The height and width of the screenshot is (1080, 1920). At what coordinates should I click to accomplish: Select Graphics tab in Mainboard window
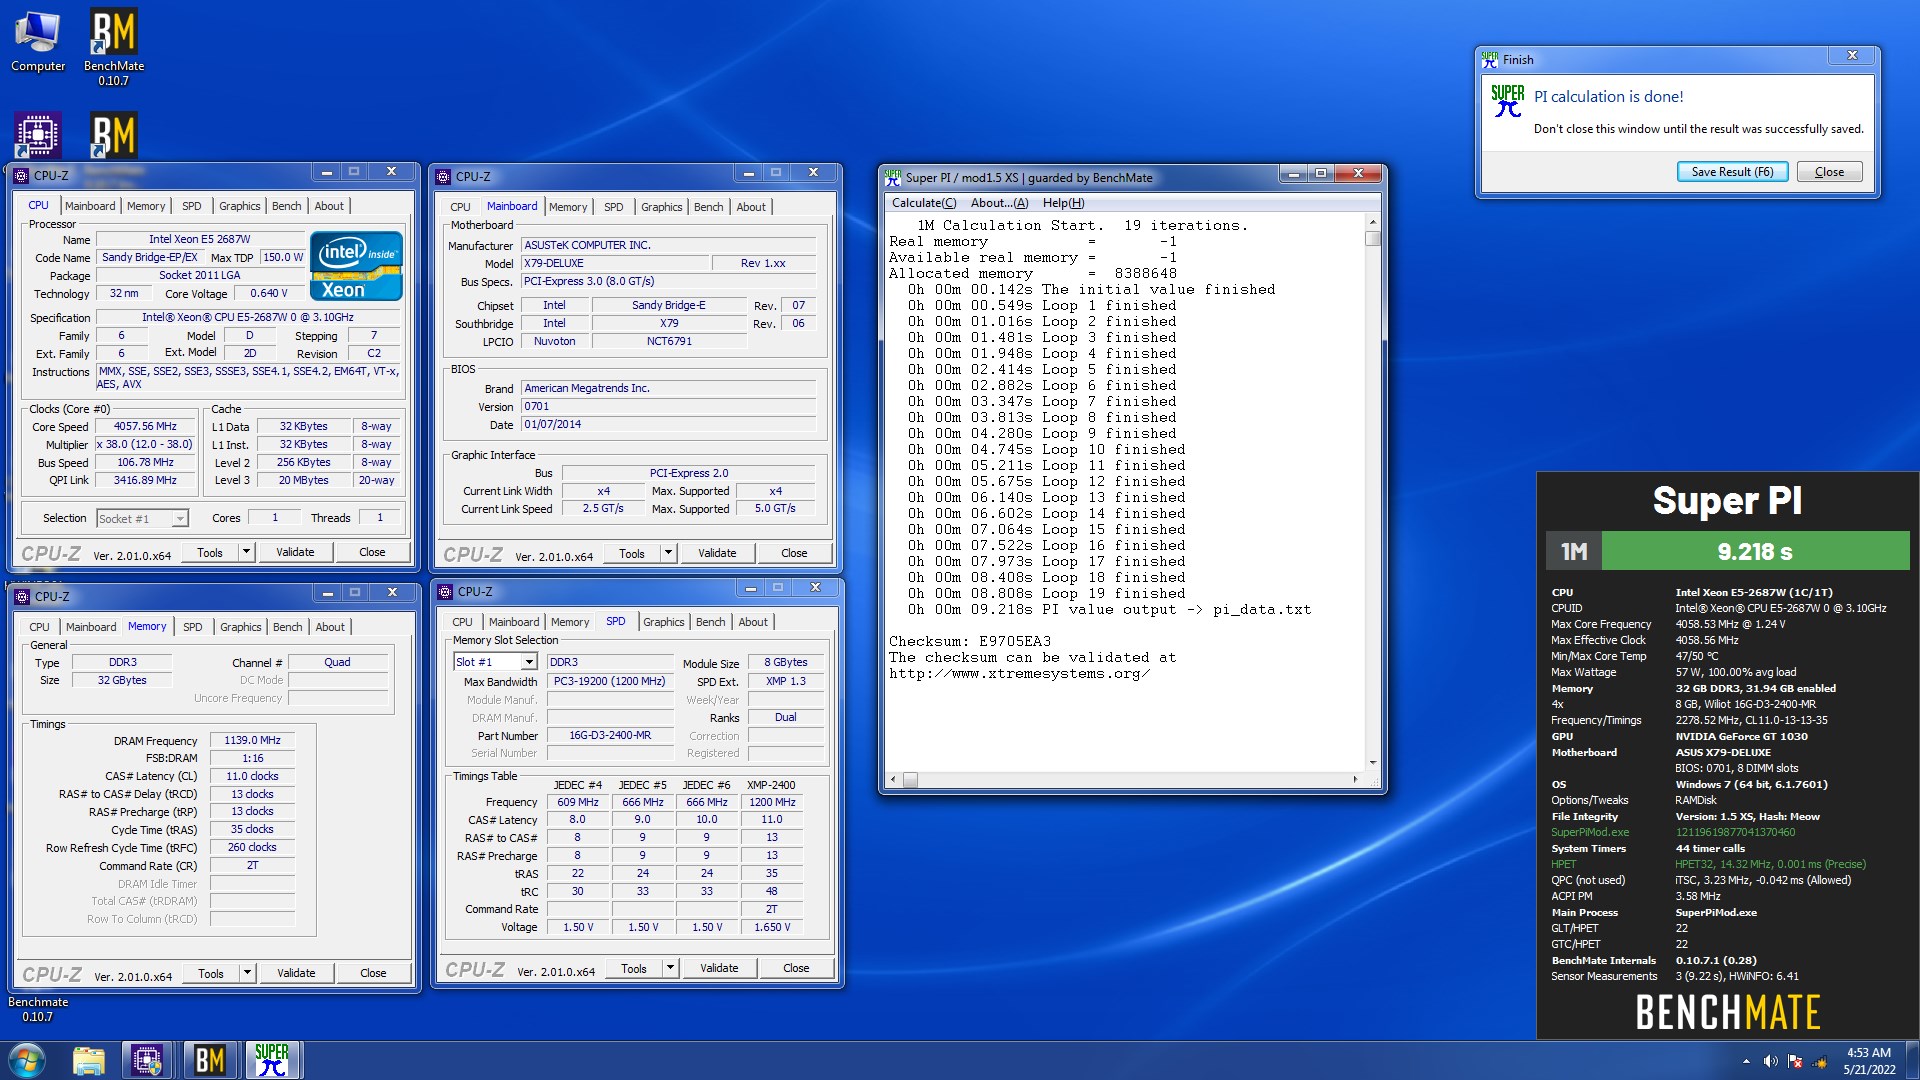662,207
